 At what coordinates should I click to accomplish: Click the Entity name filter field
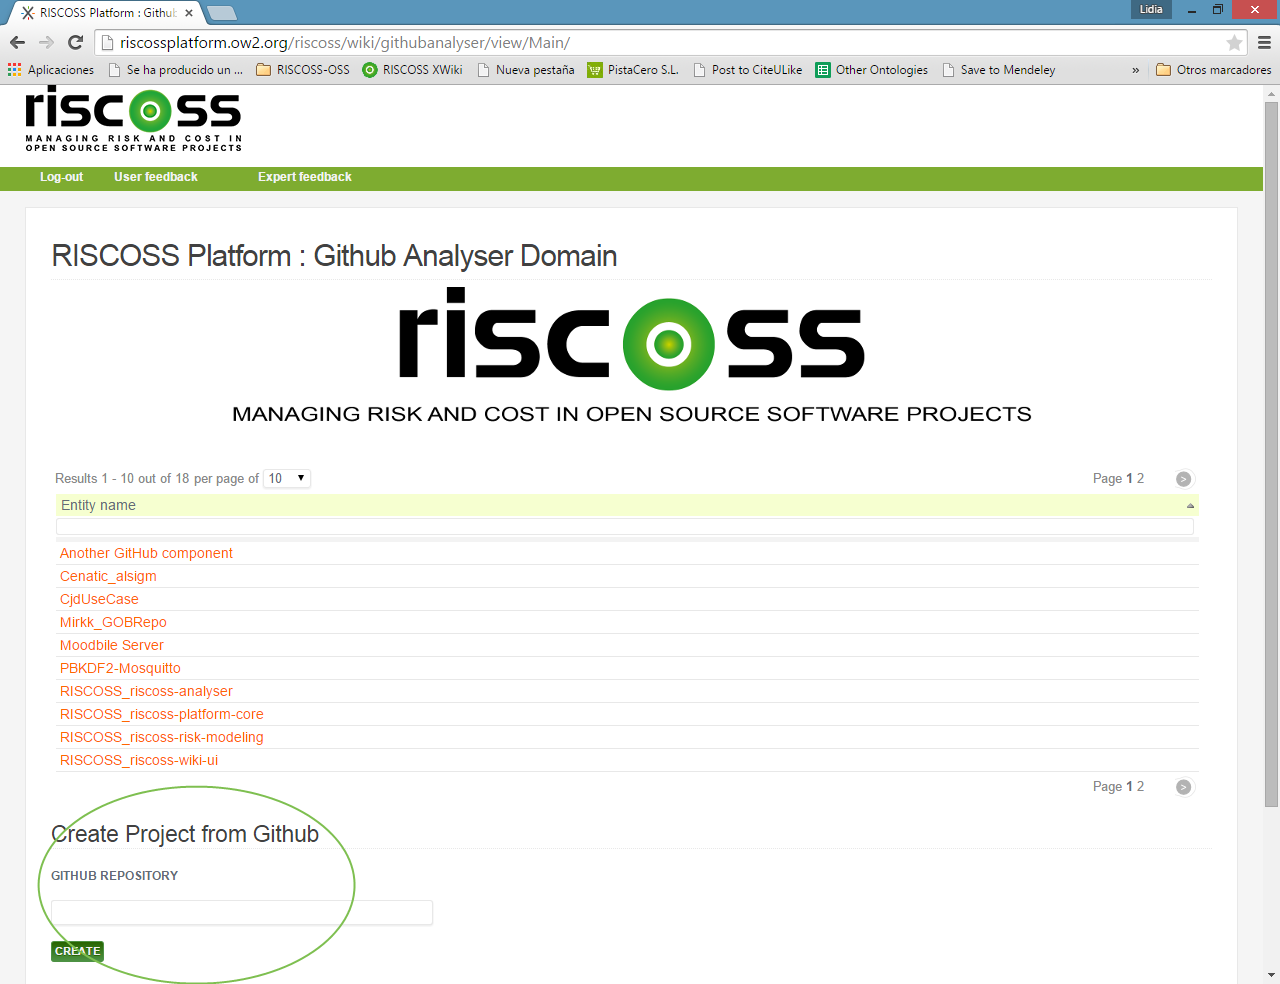click(x=625, y=527)
